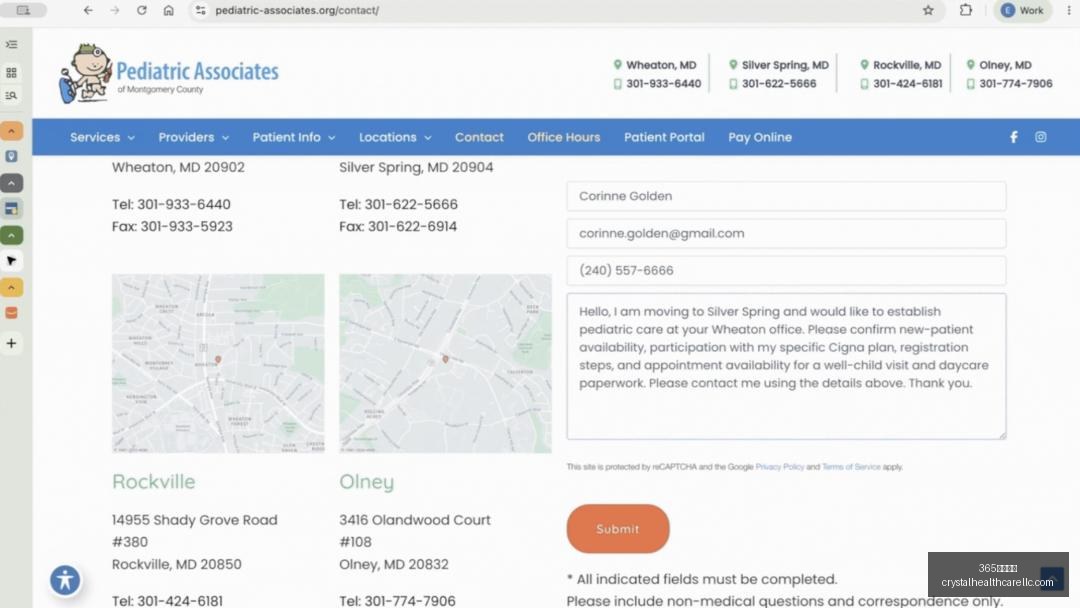Viewport: 1080px width, 608px height.
Task: Open the browser three-dot menu
Action: 1069,10
